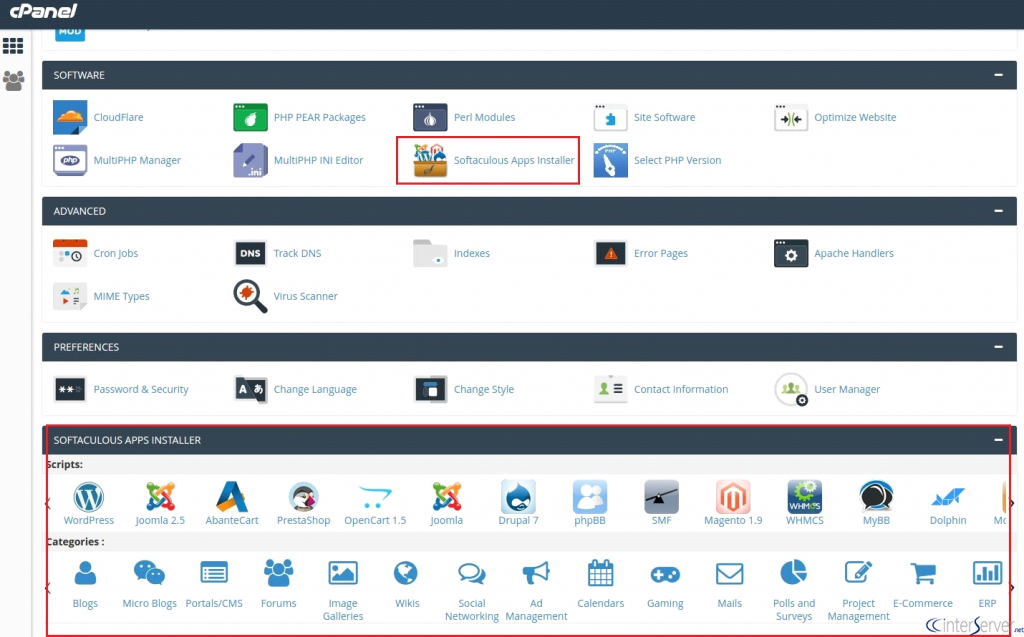1024x637 pixels.
Task: Click the Select PHP Version icon
Action: (x=610, y=160)
